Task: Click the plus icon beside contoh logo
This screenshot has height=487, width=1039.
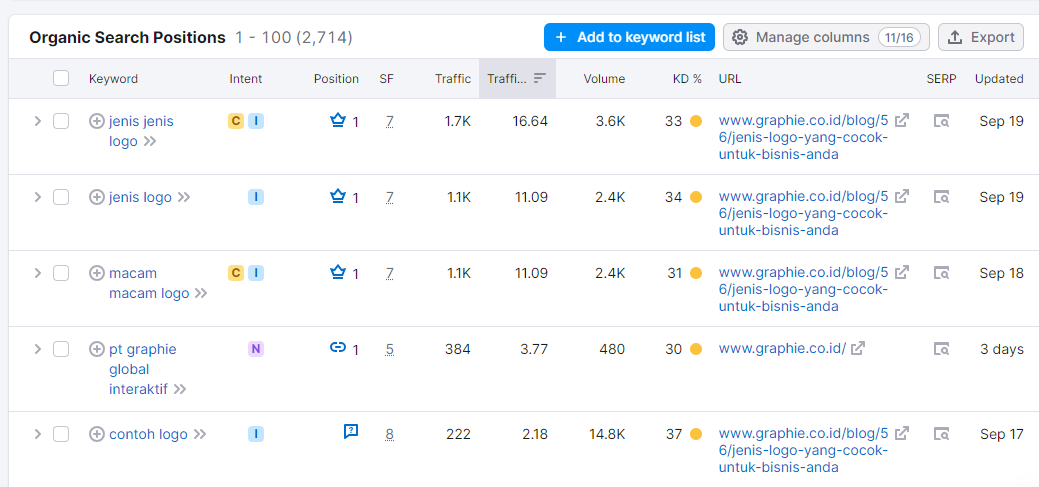Action: 97,435
